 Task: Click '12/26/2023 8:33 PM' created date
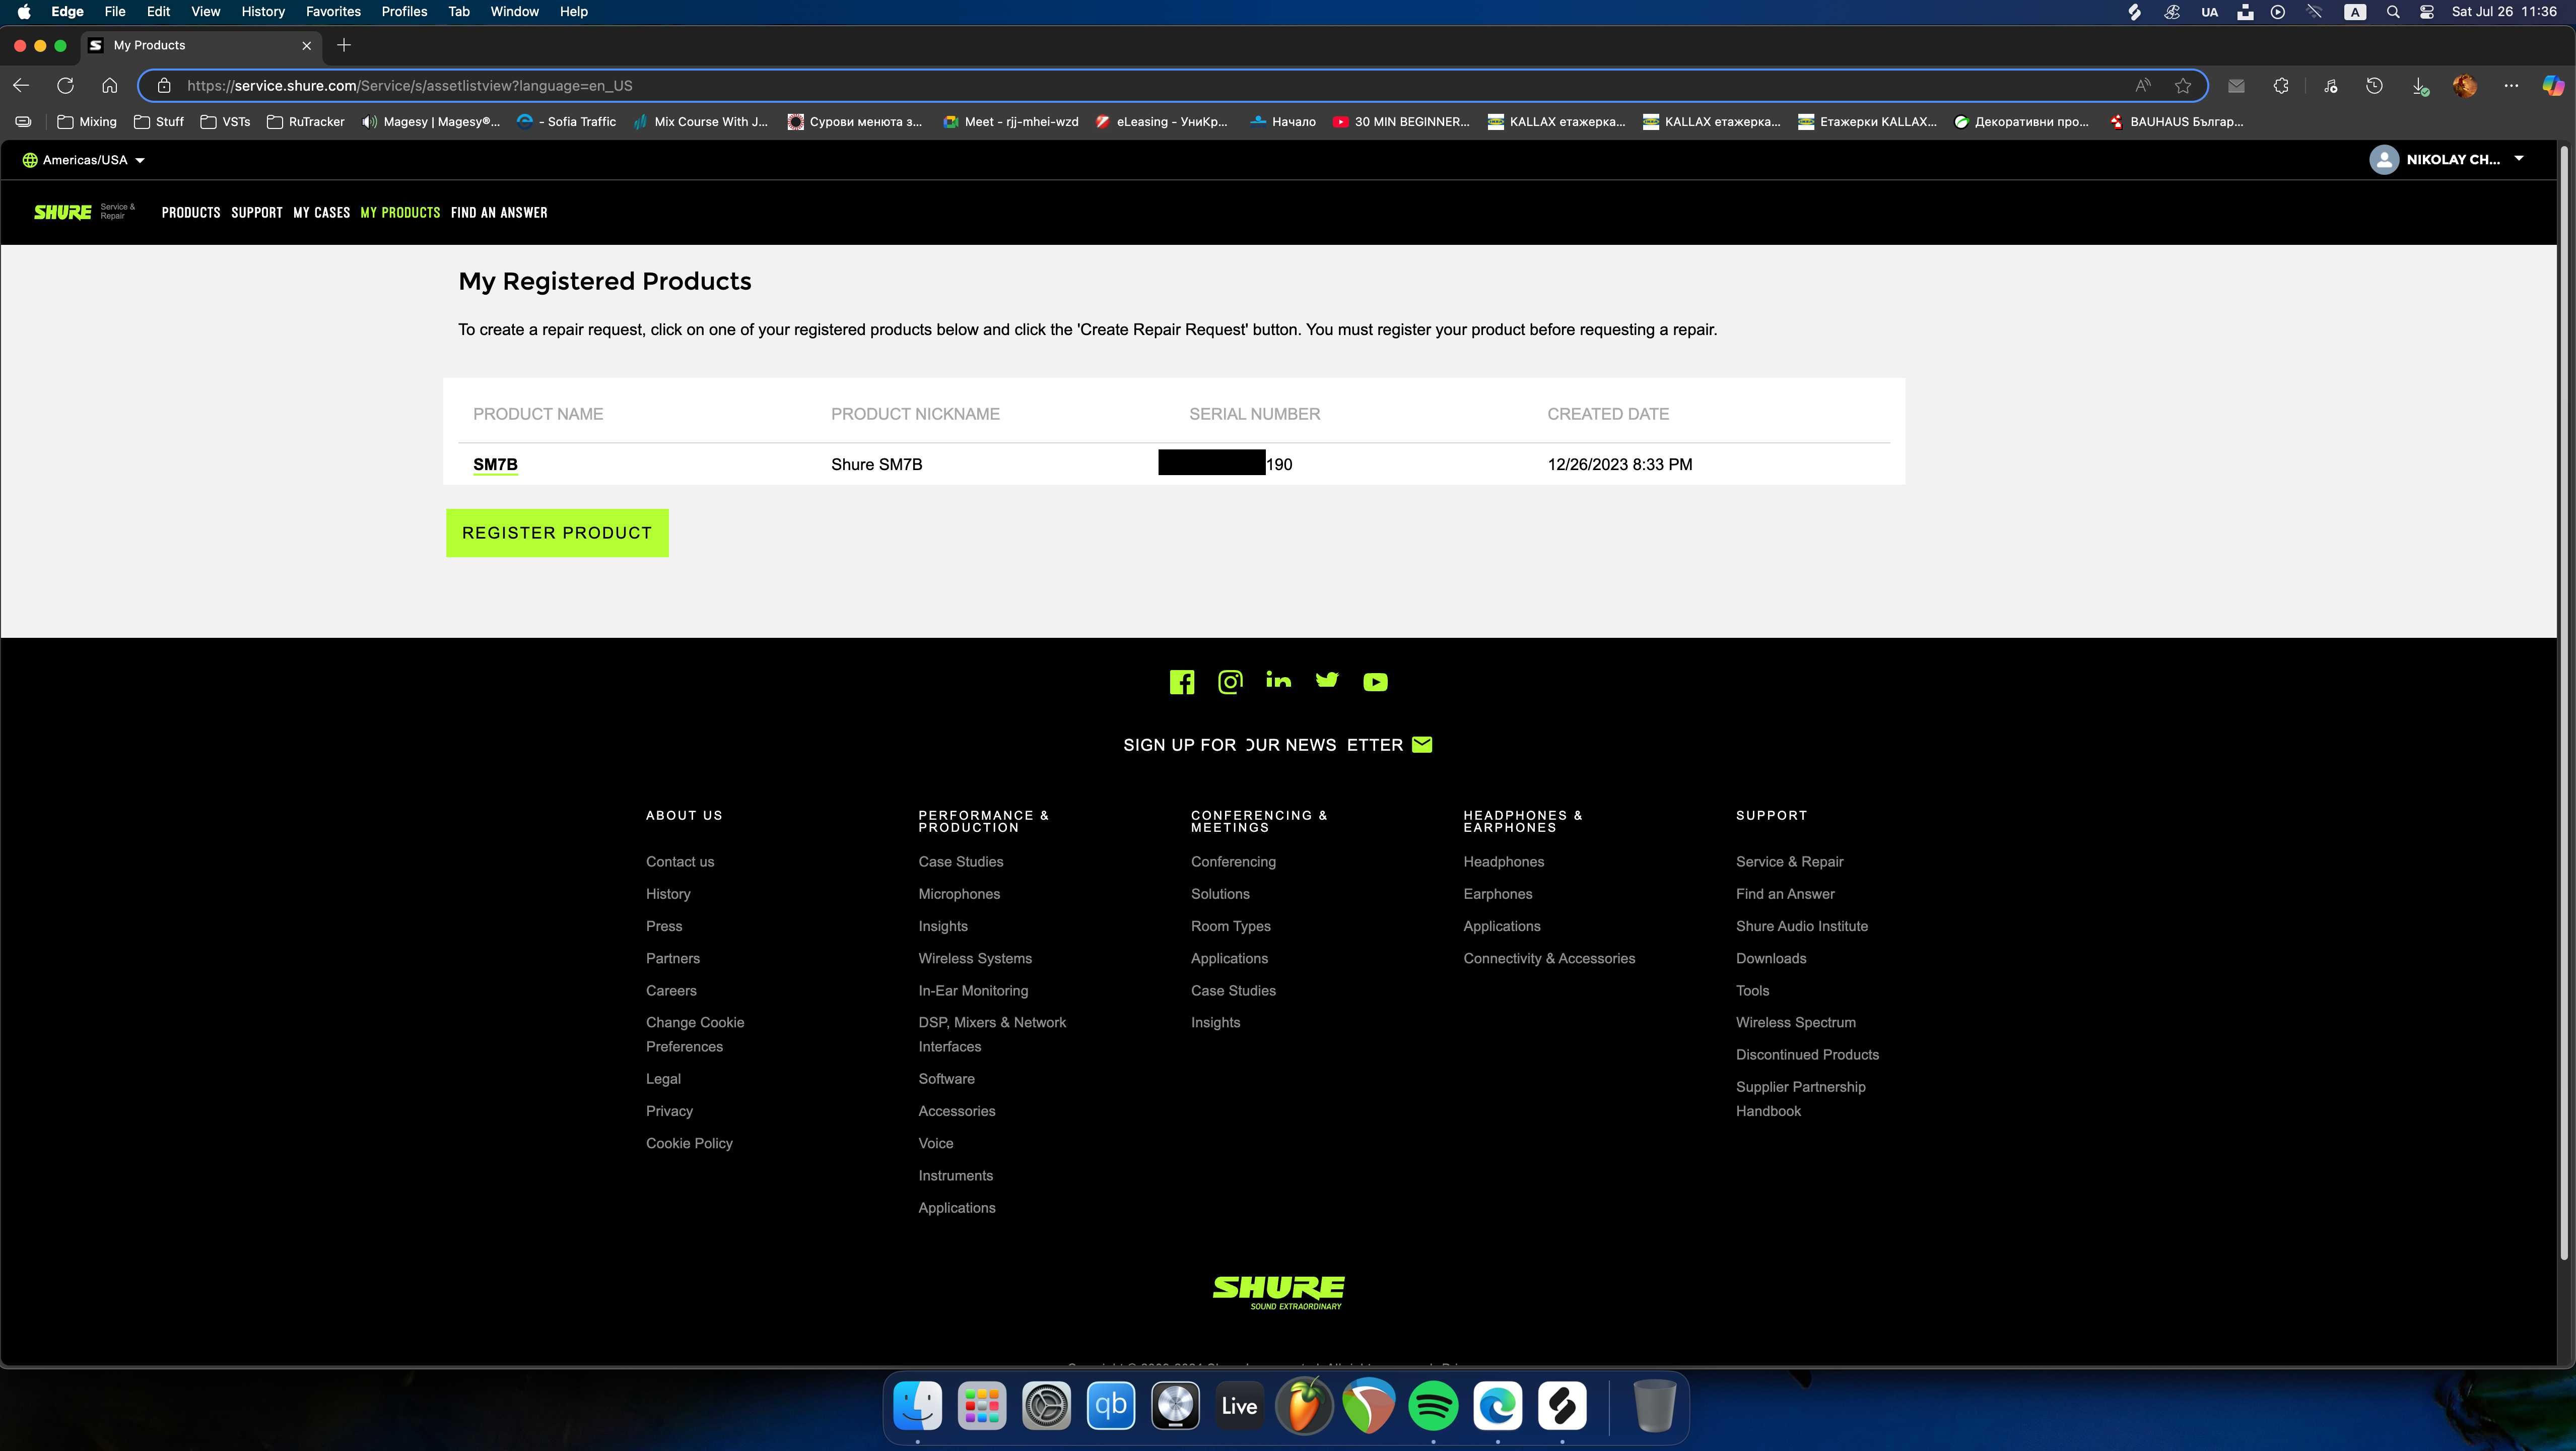point(1620,464)
